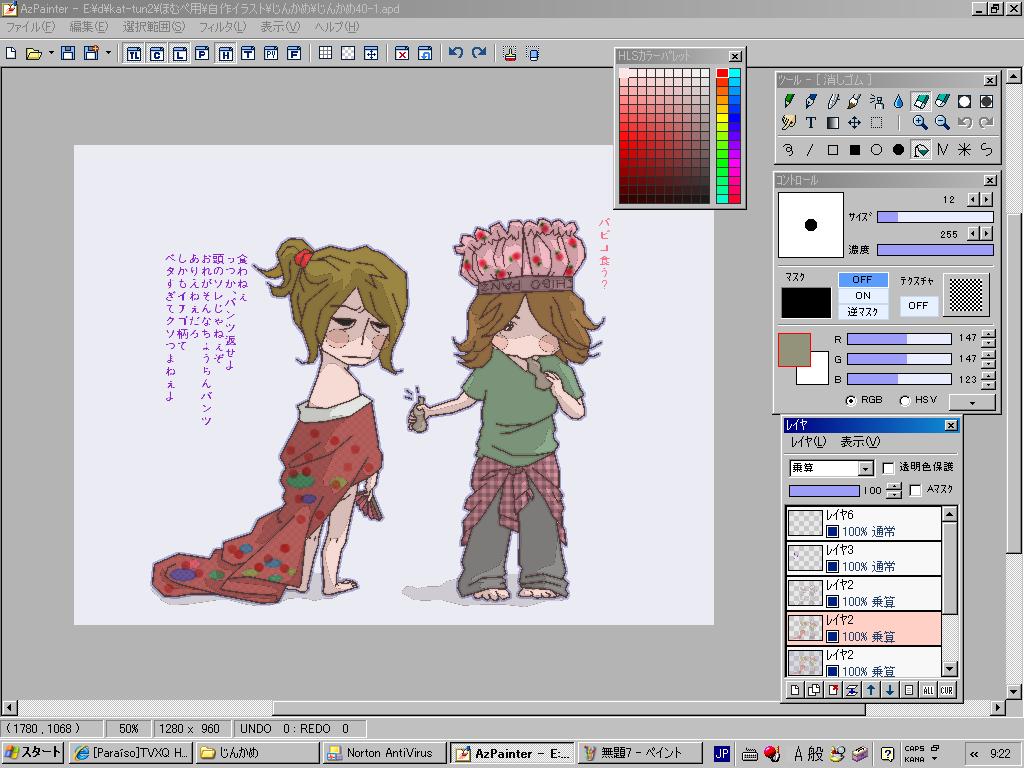Open the 乗算 blend mode dropdown

click(865, 468)
